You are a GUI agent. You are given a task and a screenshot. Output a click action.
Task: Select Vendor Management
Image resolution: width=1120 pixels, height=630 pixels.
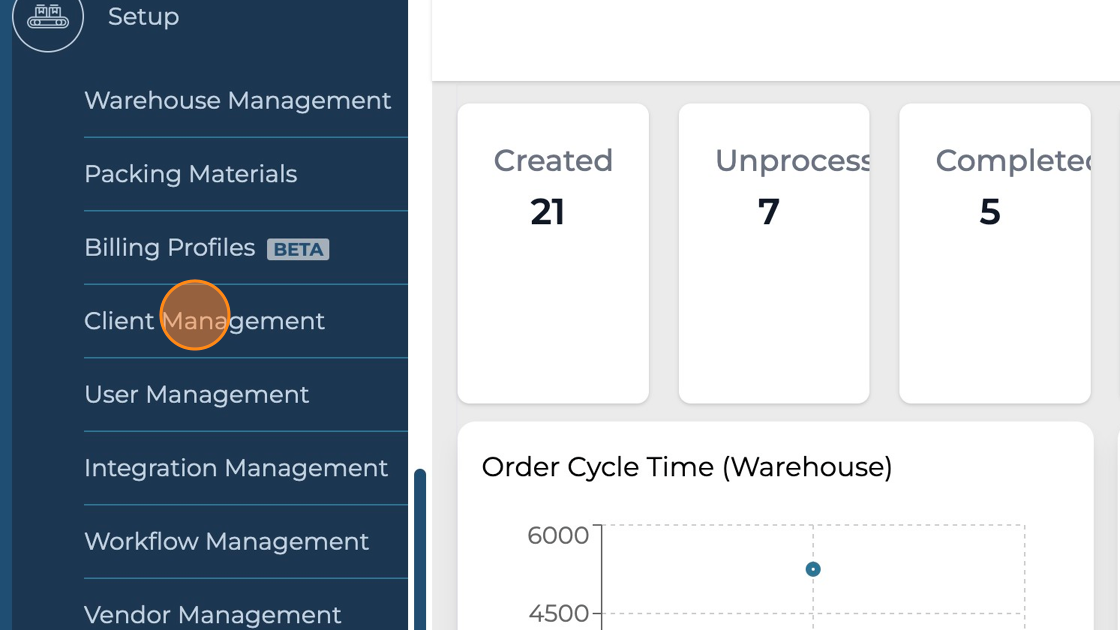[212, 614]
